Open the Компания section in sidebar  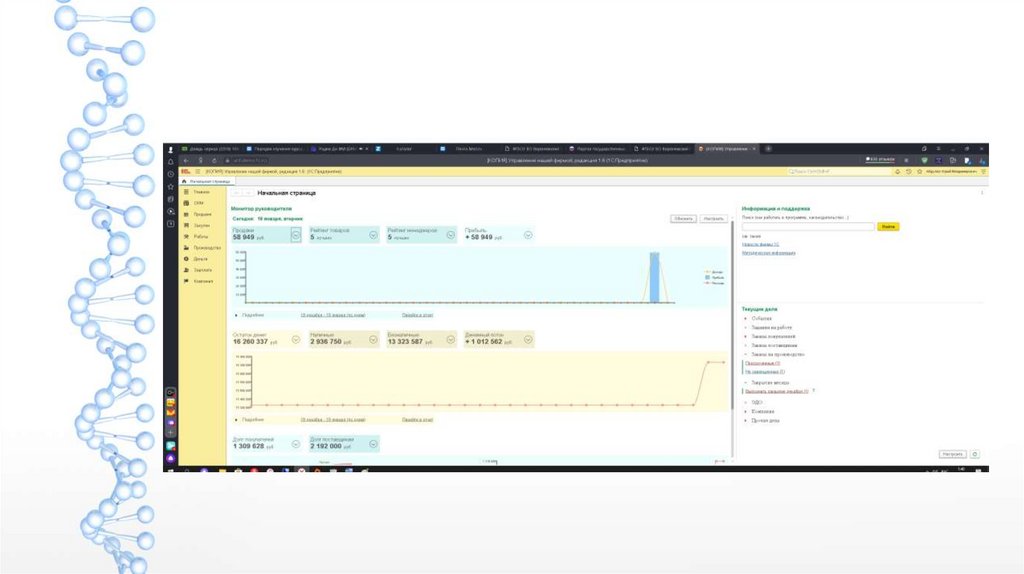pos(203,281)
